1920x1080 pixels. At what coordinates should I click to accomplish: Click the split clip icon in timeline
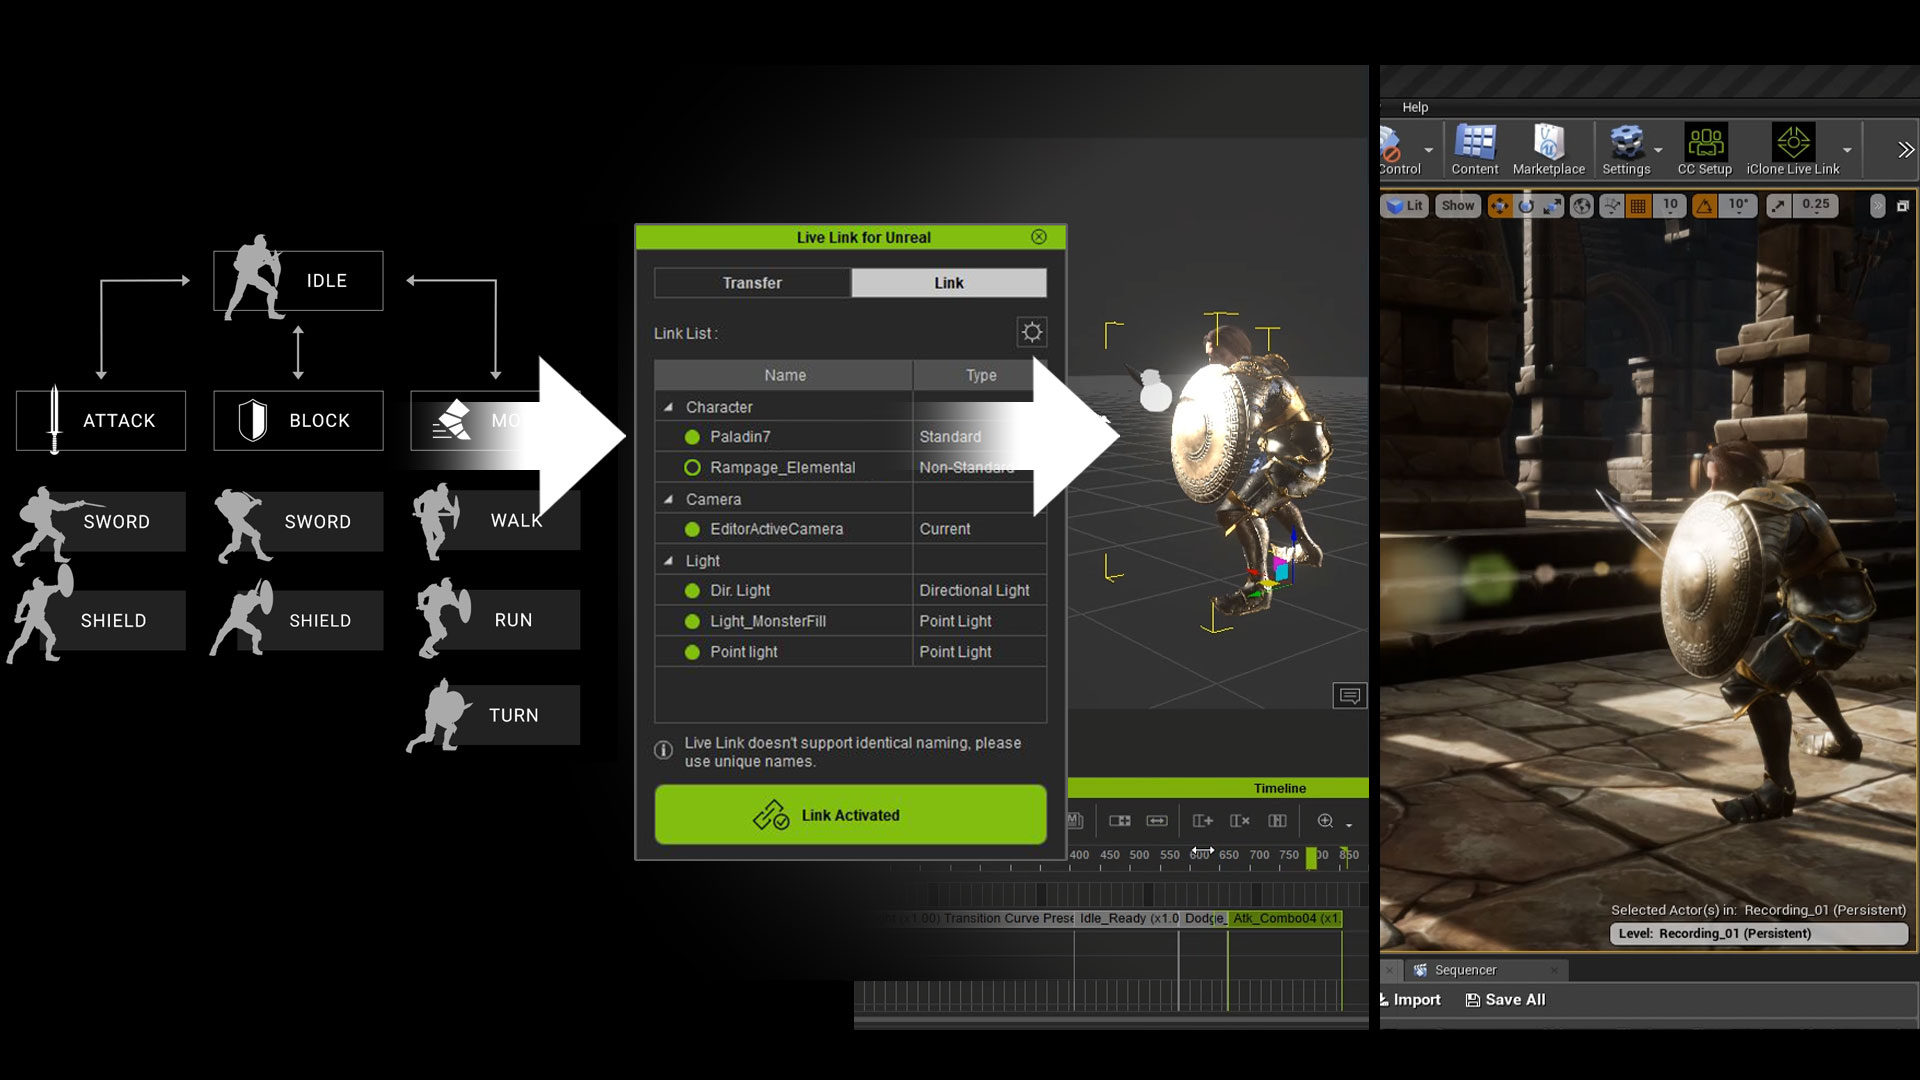[1277, 821]
